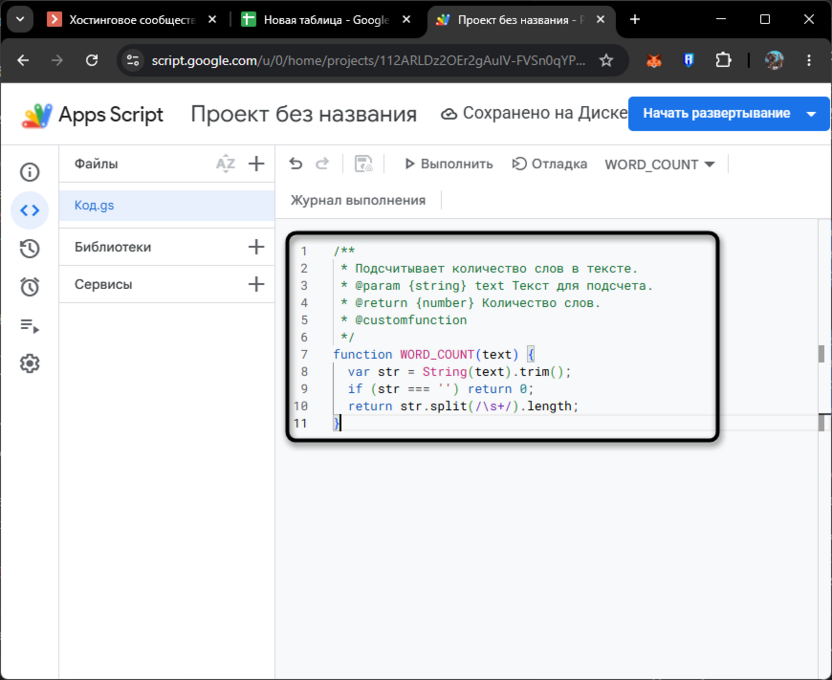Open the Executions list icon
Viewport: 832px width, 680px height.
click(x=30, y=326)
